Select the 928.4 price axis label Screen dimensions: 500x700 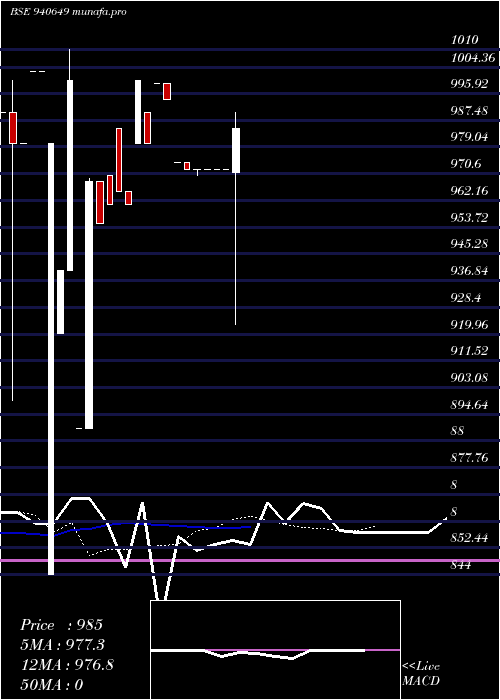(466, 297)
